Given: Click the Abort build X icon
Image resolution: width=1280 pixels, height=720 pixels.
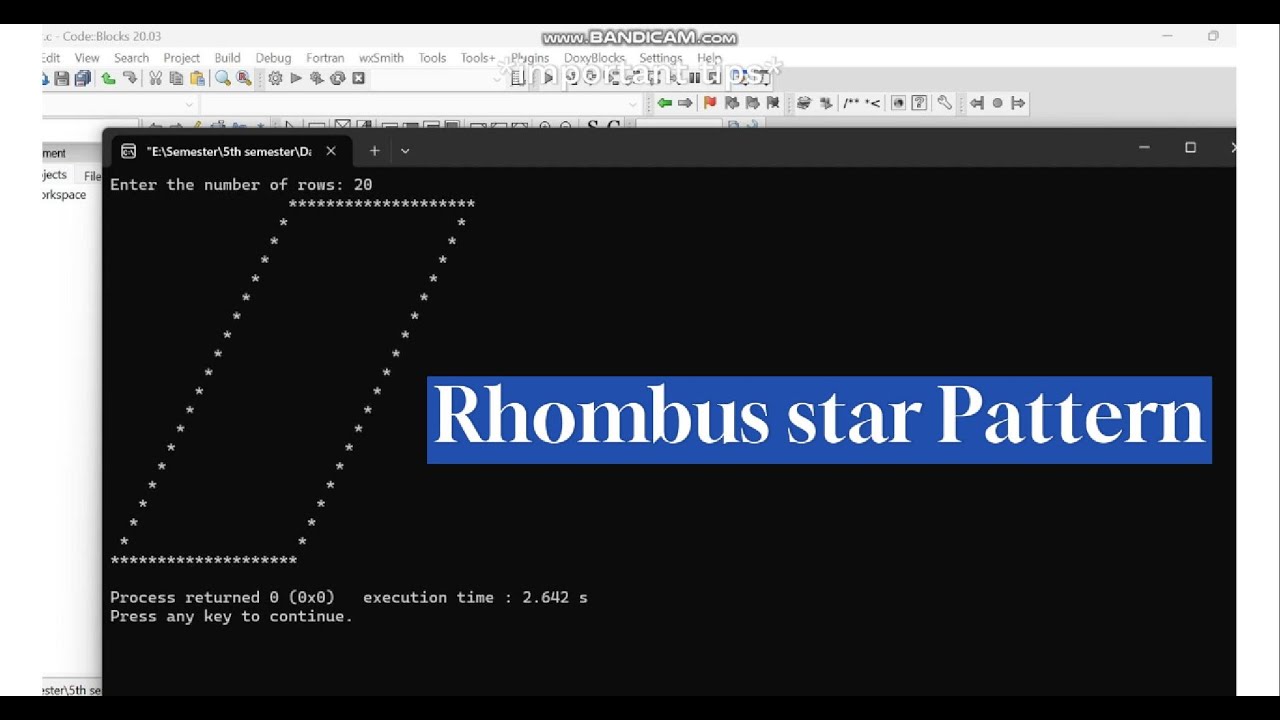Looking at the screenshot, I should pos(358,78).
